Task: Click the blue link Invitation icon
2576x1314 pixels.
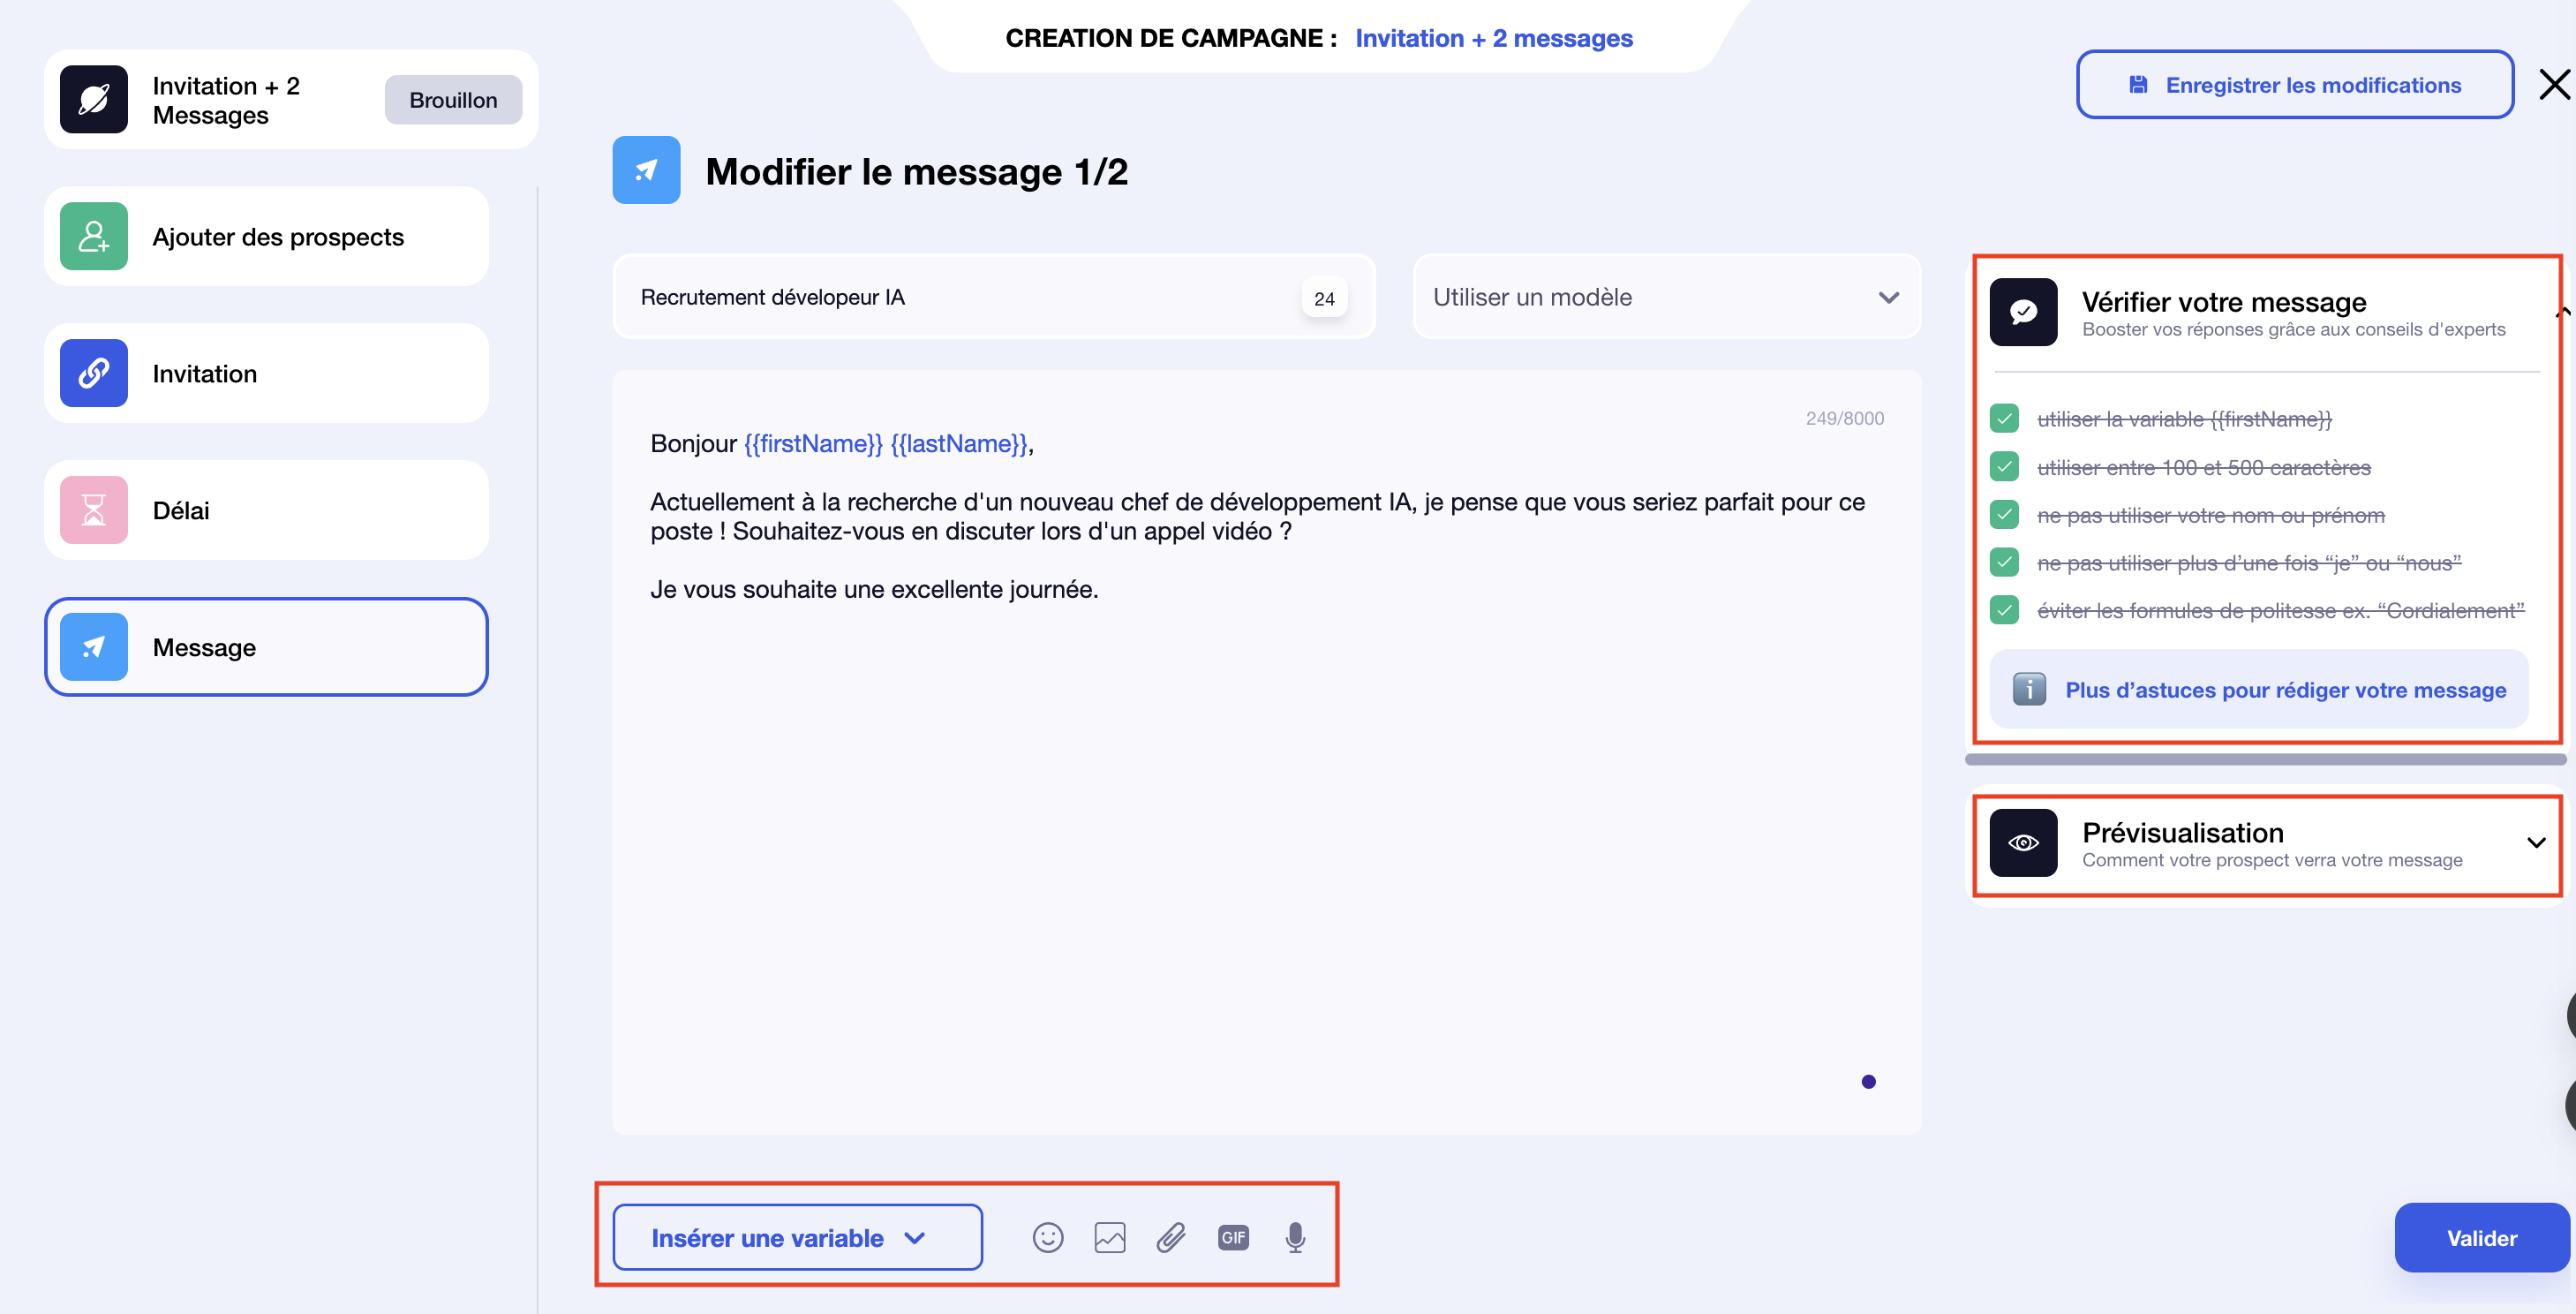Action: click(x=94, y=373)
